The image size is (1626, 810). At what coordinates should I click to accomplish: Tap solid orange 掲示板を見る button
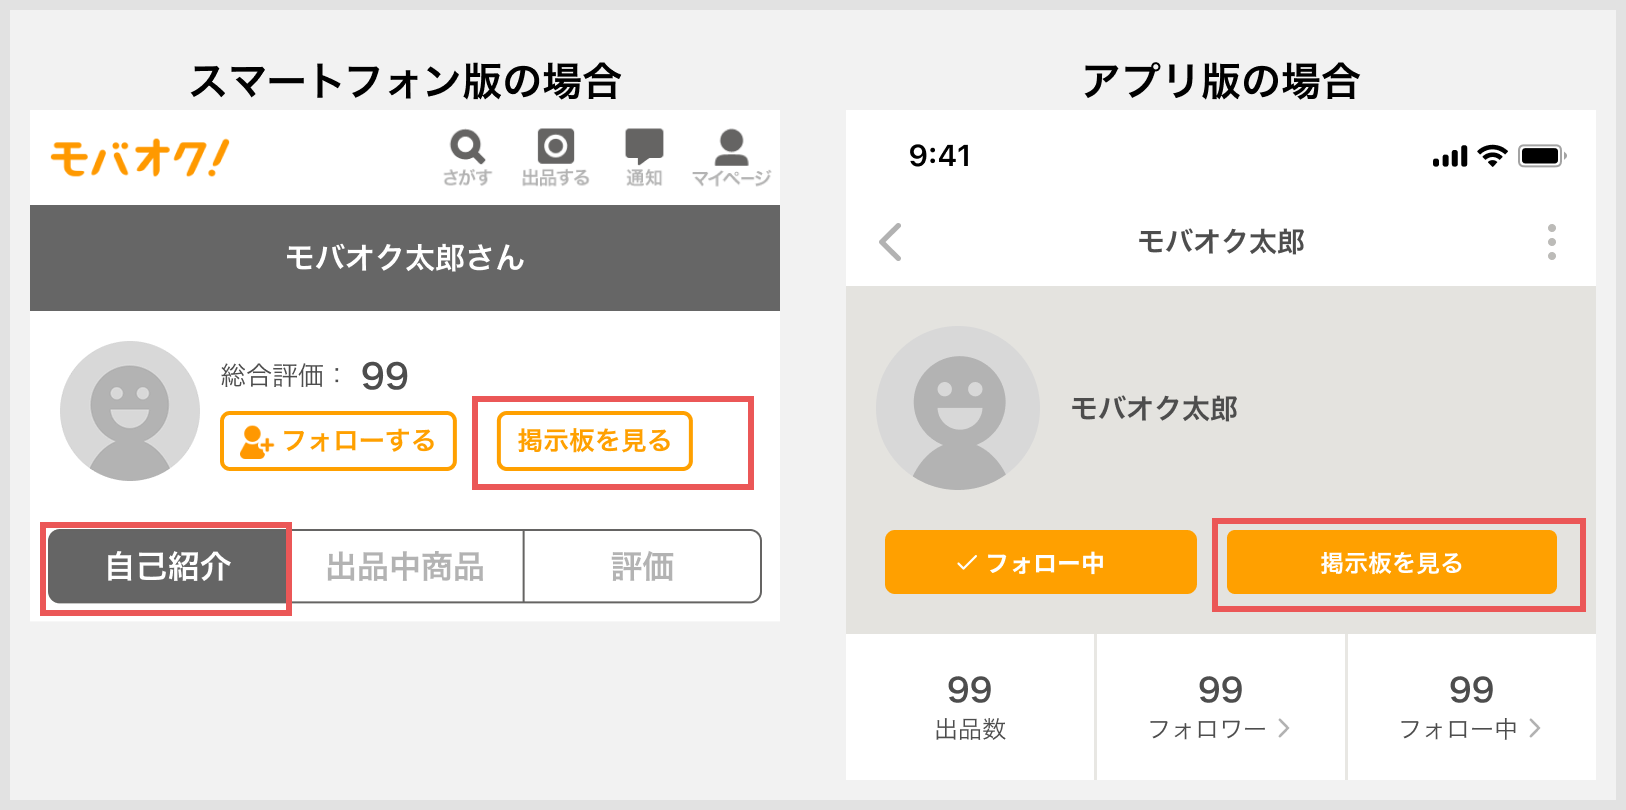(x=1391, y=562)
